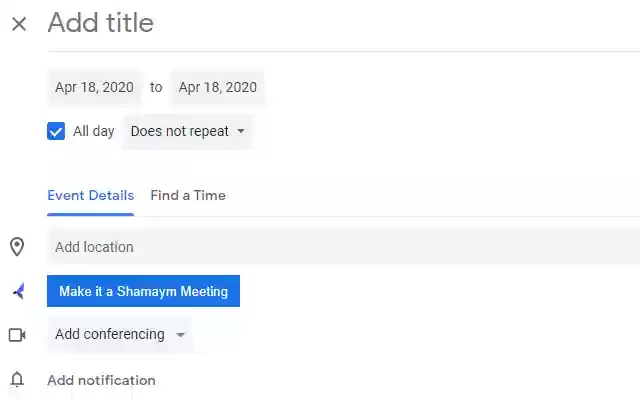640x400 pixels.
Task: Open the end date picker after 'to'
Action: point(217,87)
